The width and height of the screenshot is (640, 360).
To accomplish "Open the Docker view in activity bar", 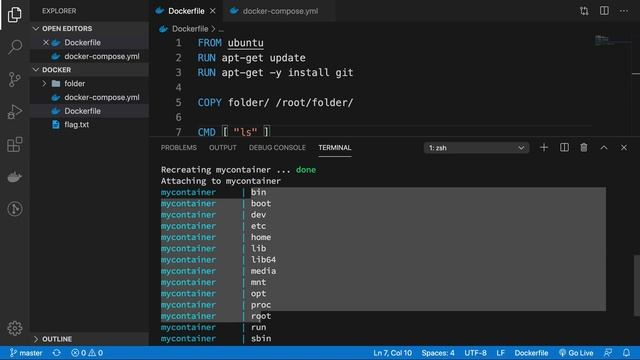I will point(15,177).
